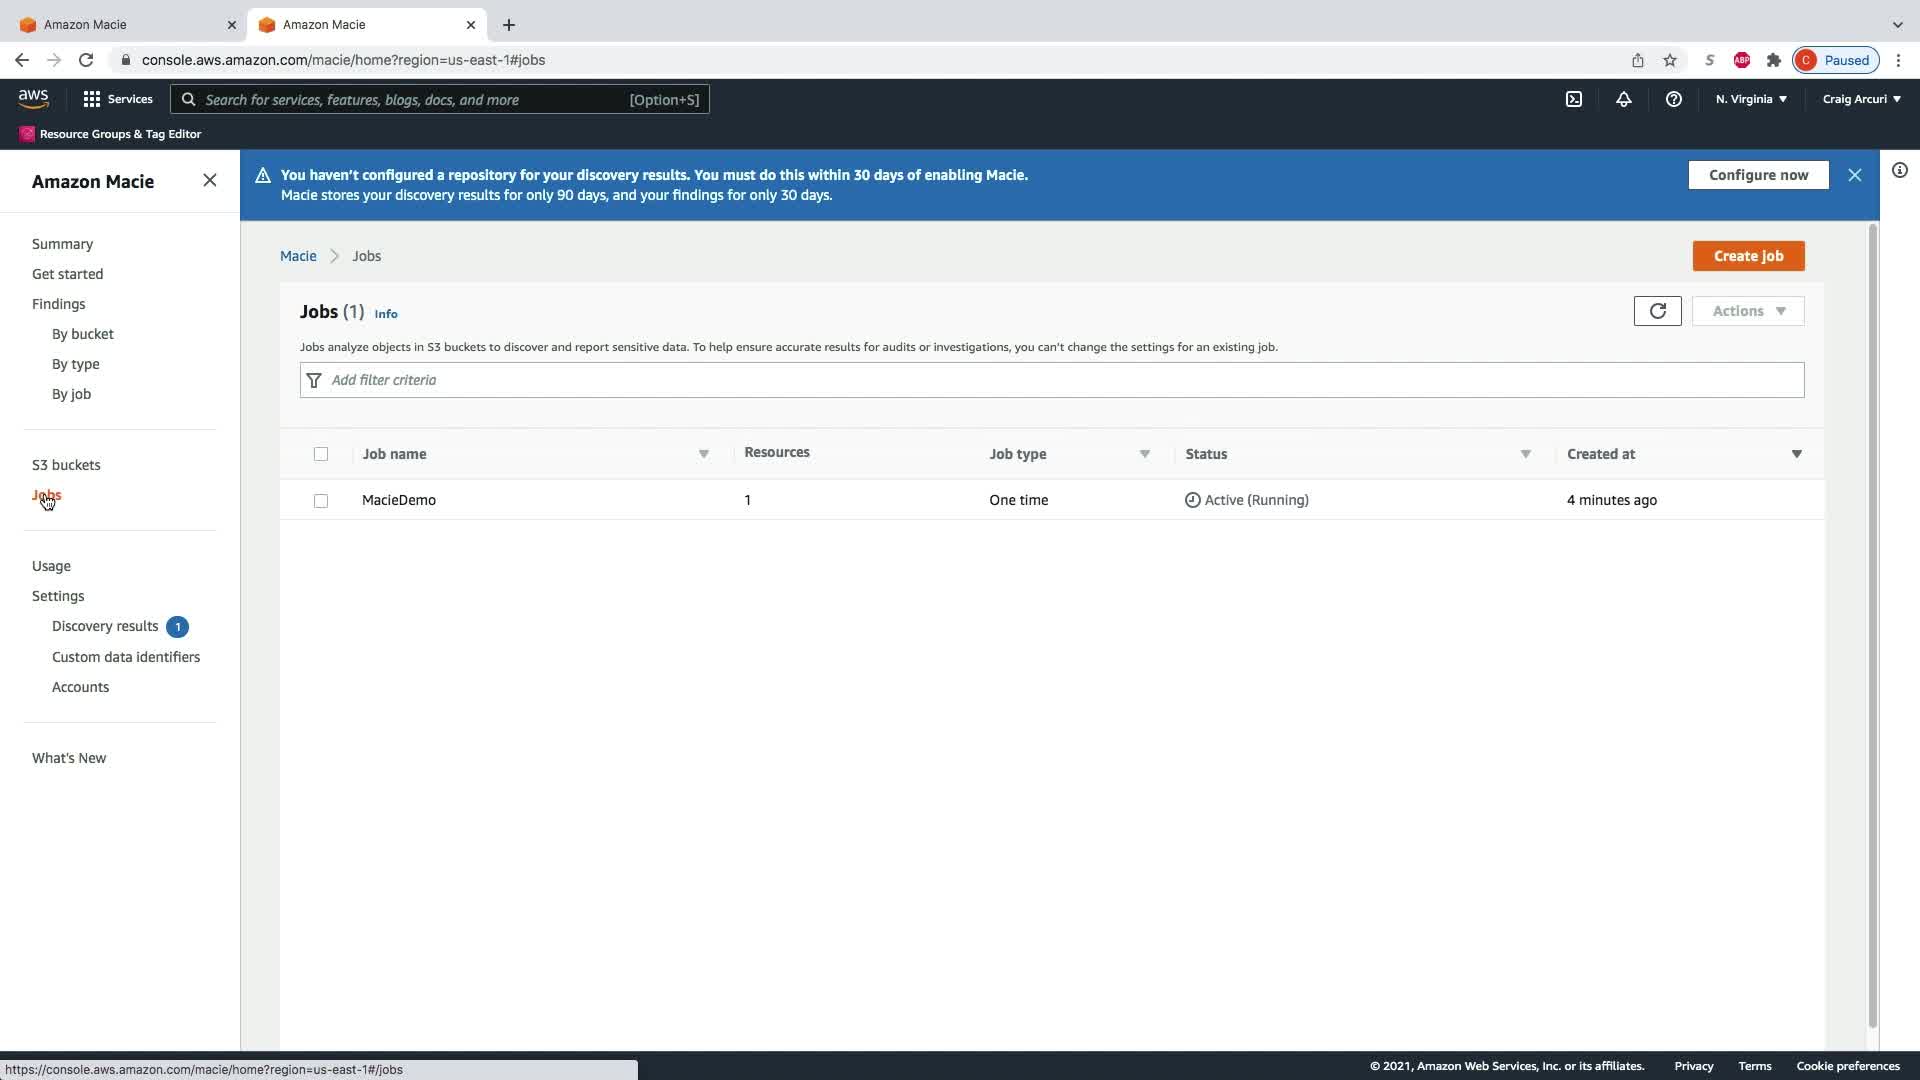Open the info panel icon at right edge
The image size is (1920, 1080).
point(1899,170)
